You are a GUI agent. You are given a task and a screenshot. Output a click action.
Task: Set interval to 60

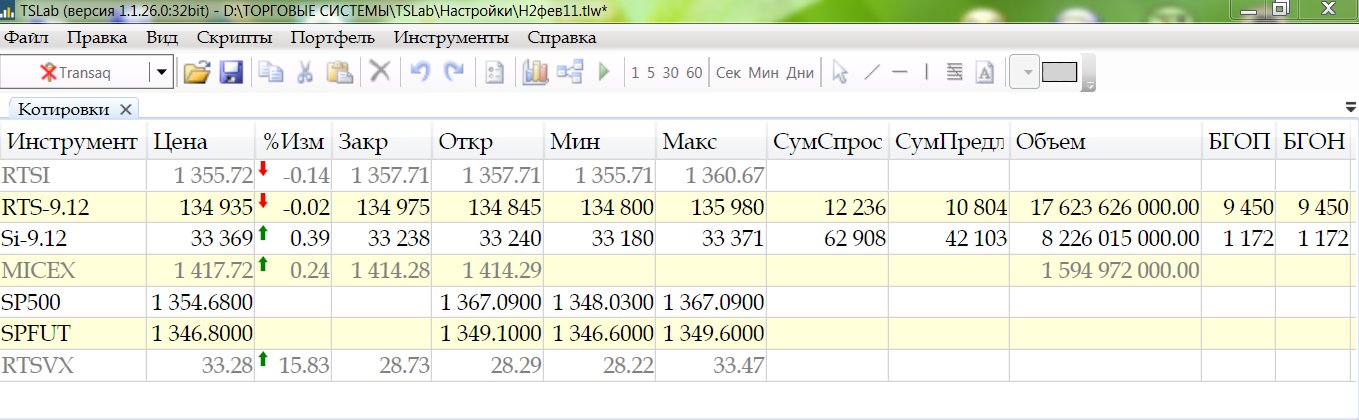[694, 72]
